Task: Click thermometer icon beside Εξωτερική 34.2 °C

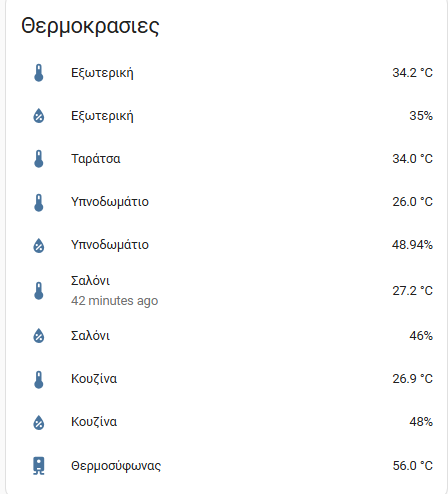Action: [x=39, y=73]
